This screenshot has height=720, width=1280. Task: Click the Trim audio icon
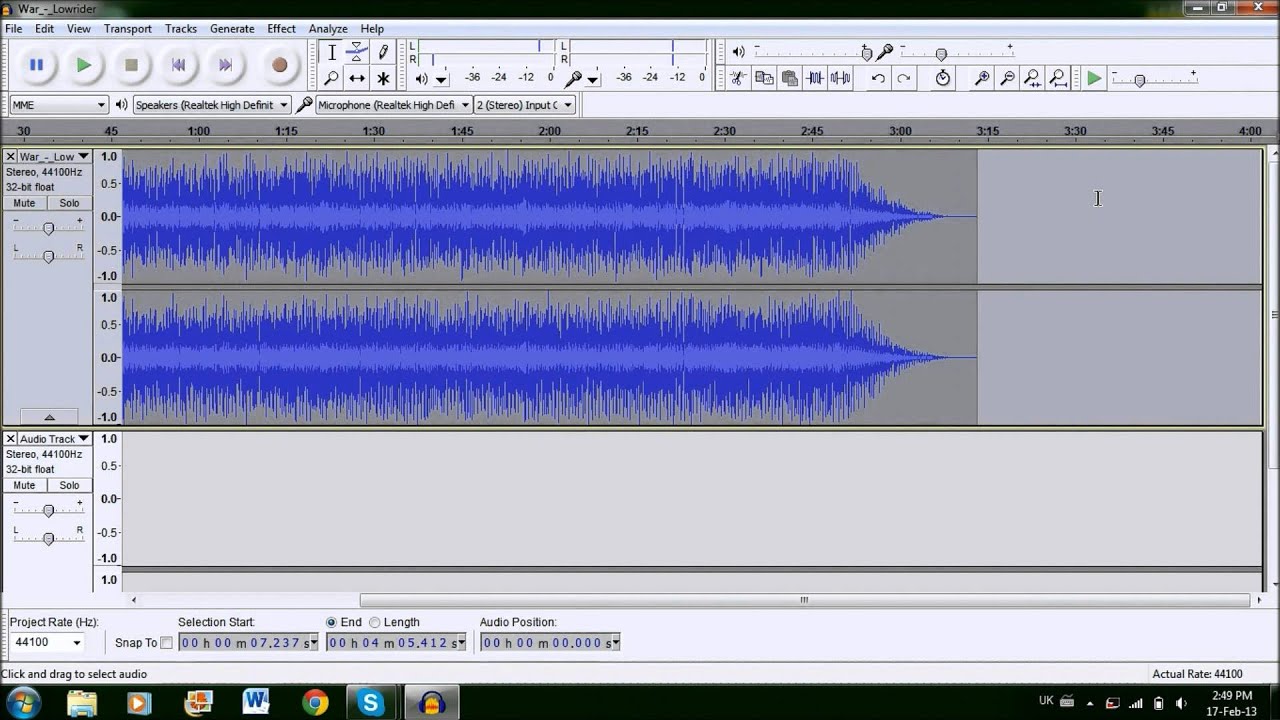(x=815, y=78)
